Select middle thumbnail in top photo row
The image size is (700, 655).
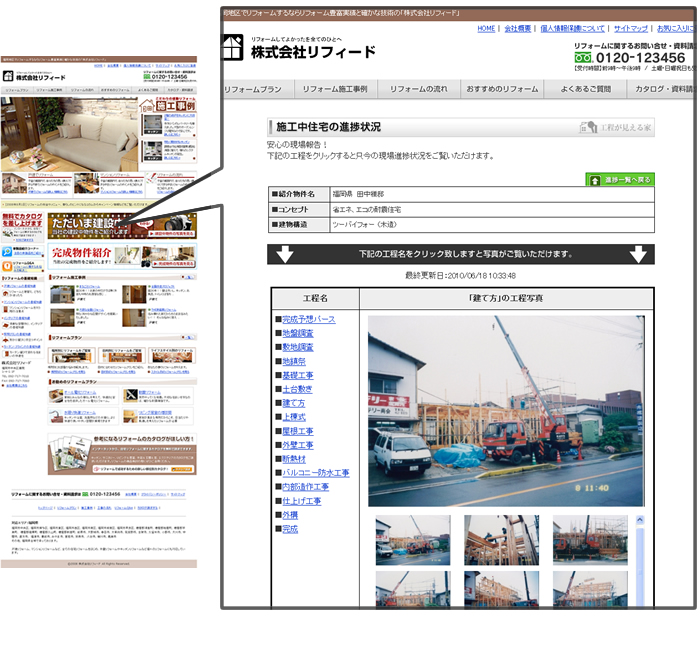501,540
